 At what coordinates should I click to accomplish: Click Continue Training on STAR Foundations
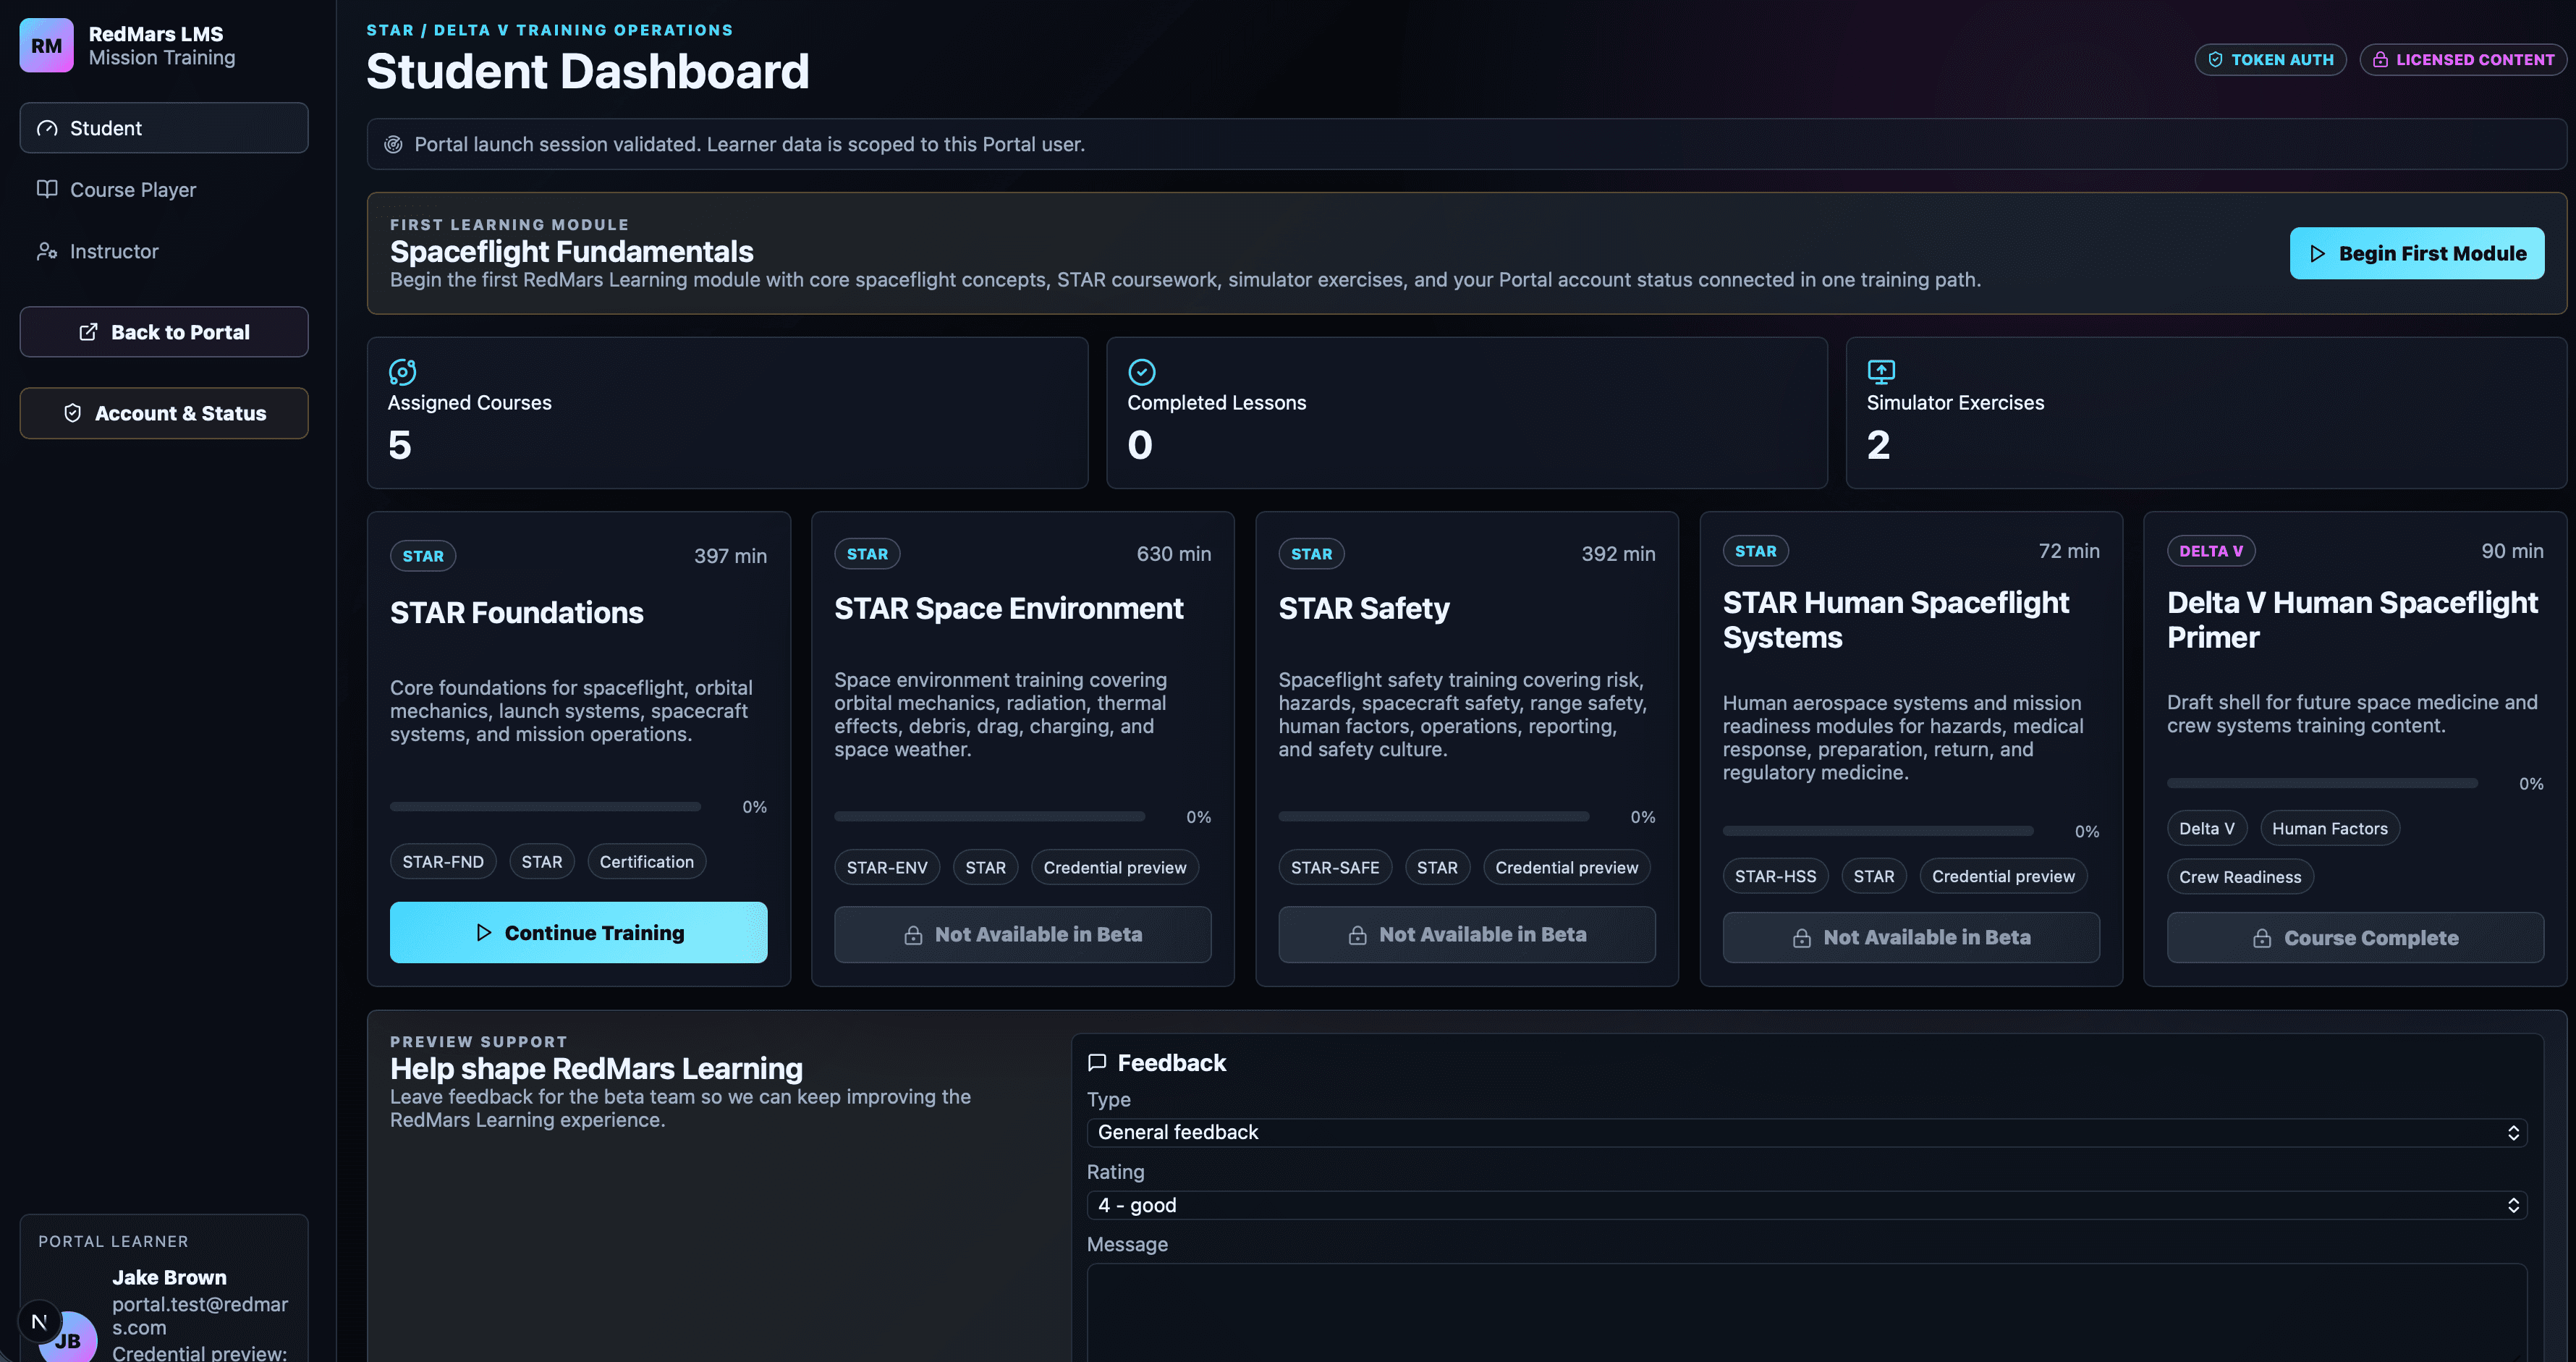[578, 933]
